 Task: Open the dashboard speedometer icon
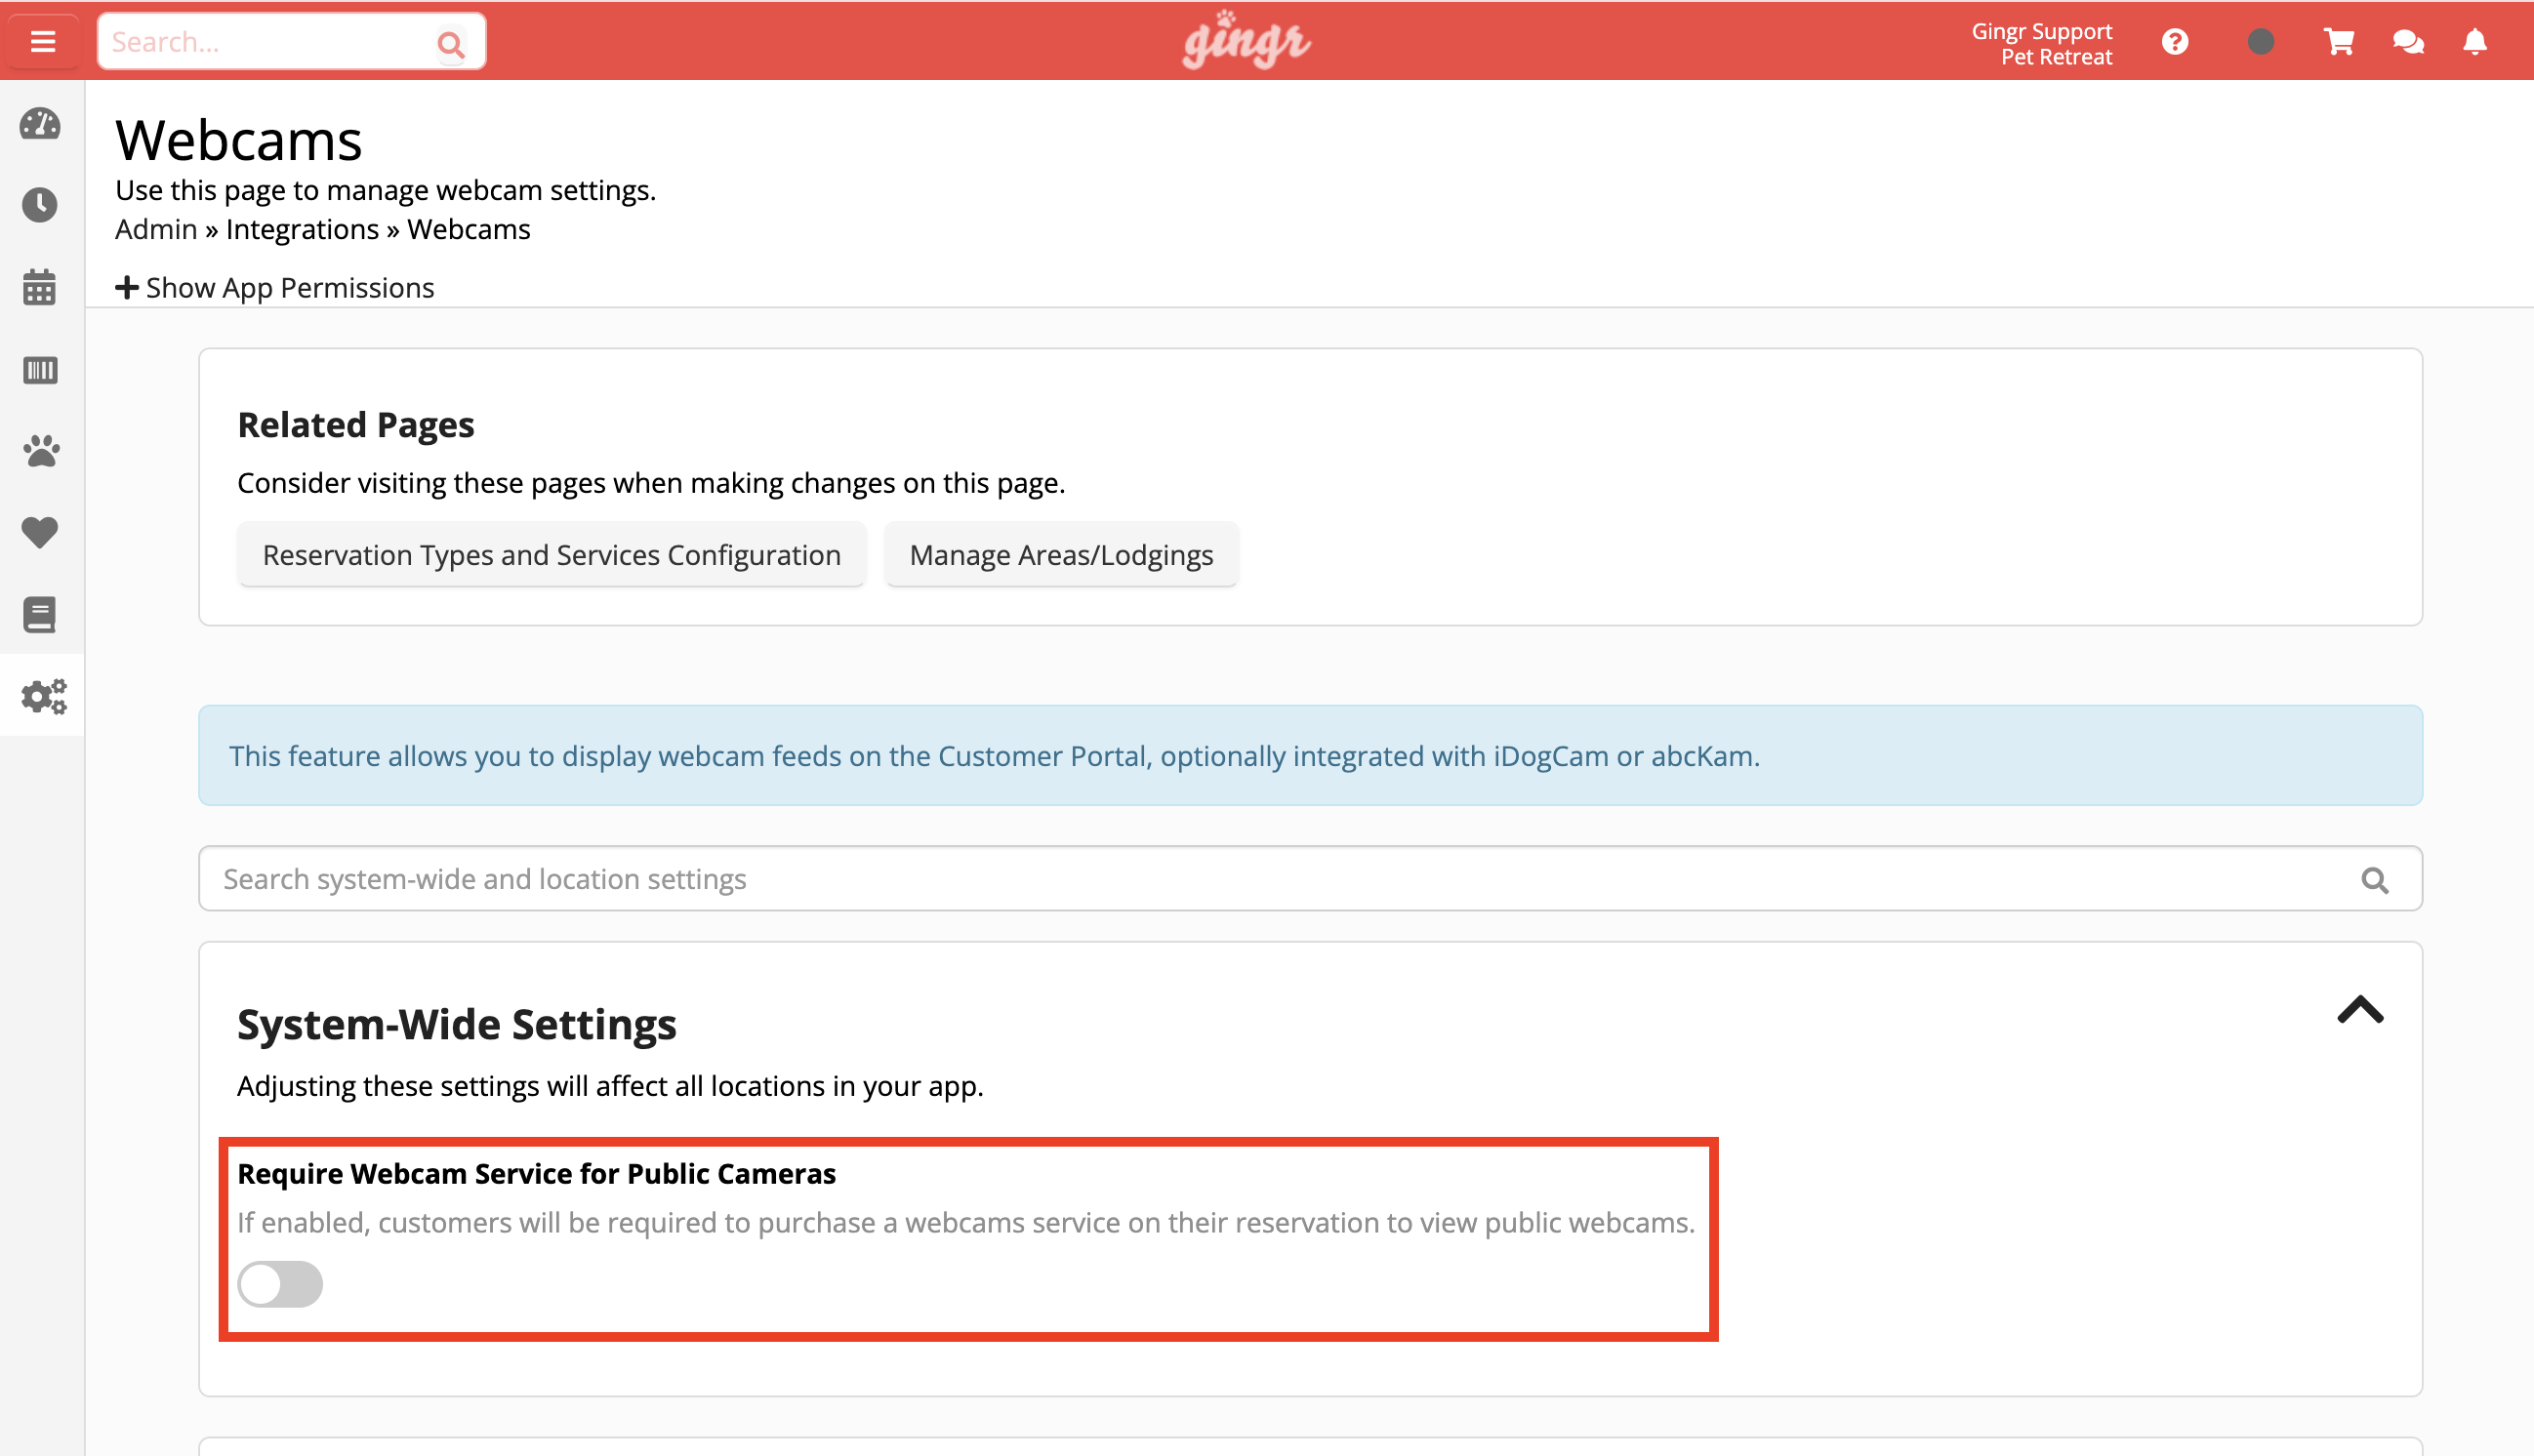pyautogui.click(x=40, y=125)
